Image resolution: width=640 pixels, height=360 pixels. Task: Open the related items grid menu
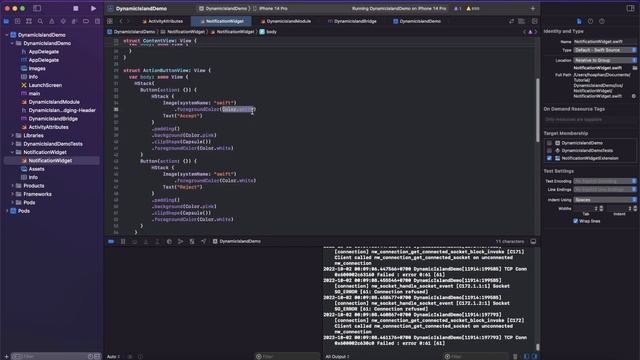pyautogui.click(x=110, y=21)
